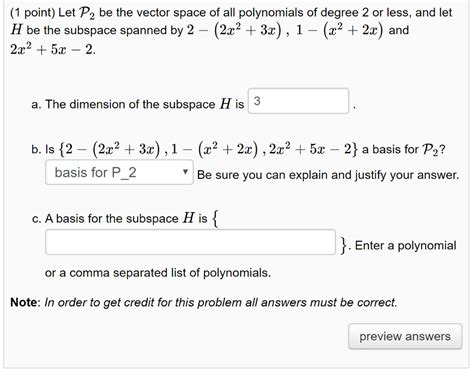Click the 'a. The dimension of the subspace' label
474x376 pixels.
(123, 104)
